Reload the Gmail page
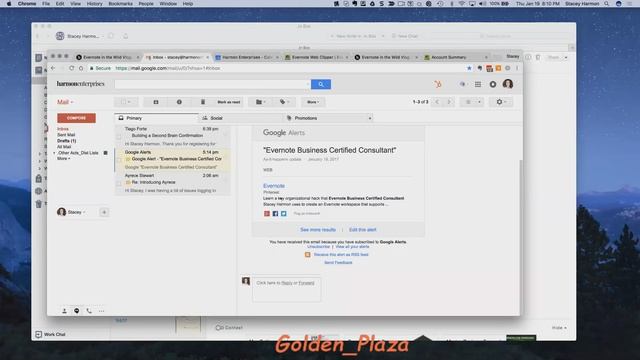The width and height of the screenshot is (640, 360). 71,68
